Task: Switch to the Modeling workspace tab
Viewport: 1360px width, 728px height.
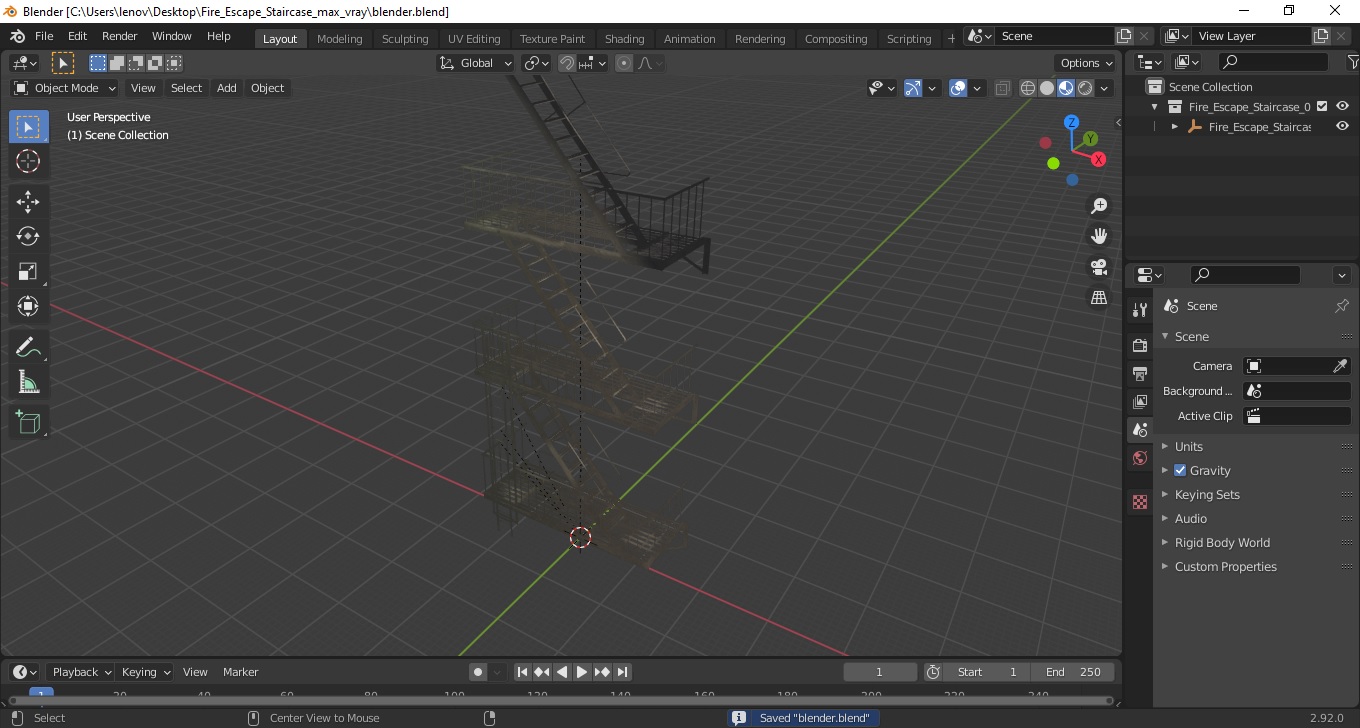Action: point(340,39)
